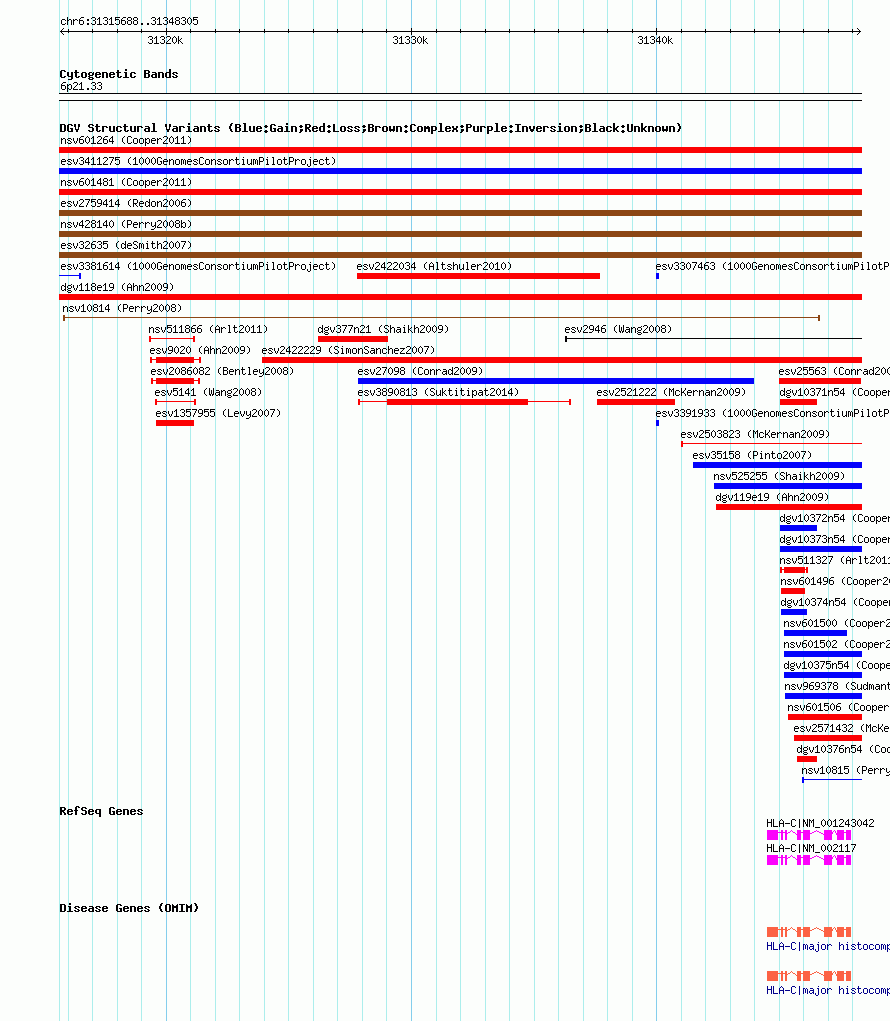Click esv2571432 variant label
This screenshot has width=890, height=1021.
tap(842, 728)
